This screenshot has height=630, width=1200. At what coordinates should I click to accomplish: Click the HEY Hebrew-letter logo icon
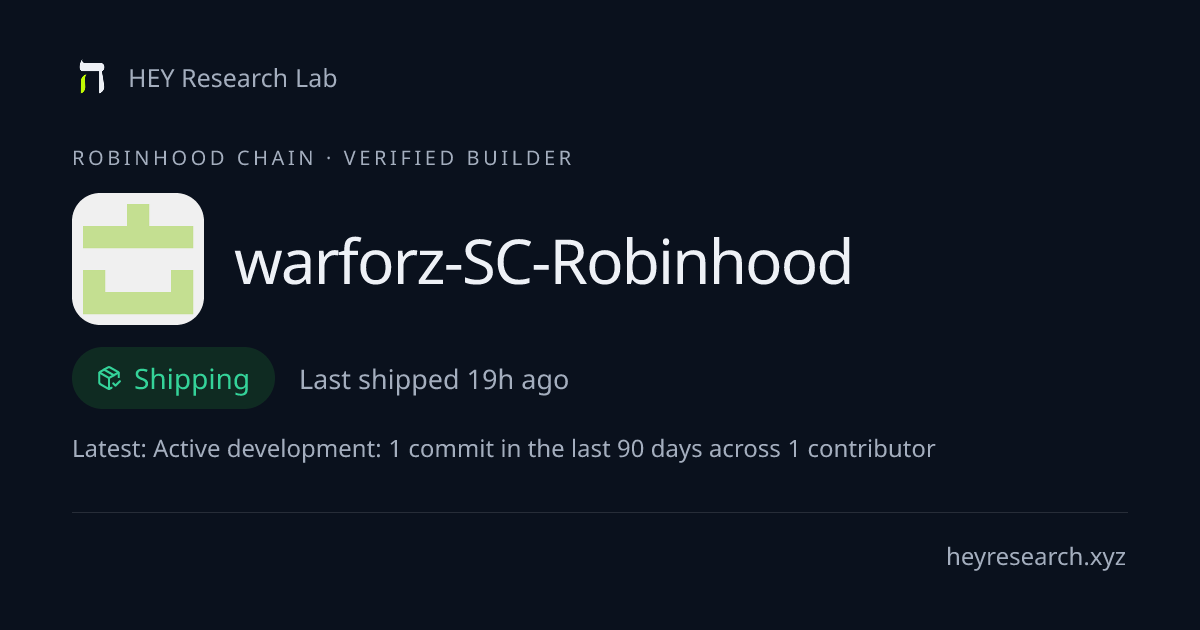92,78
